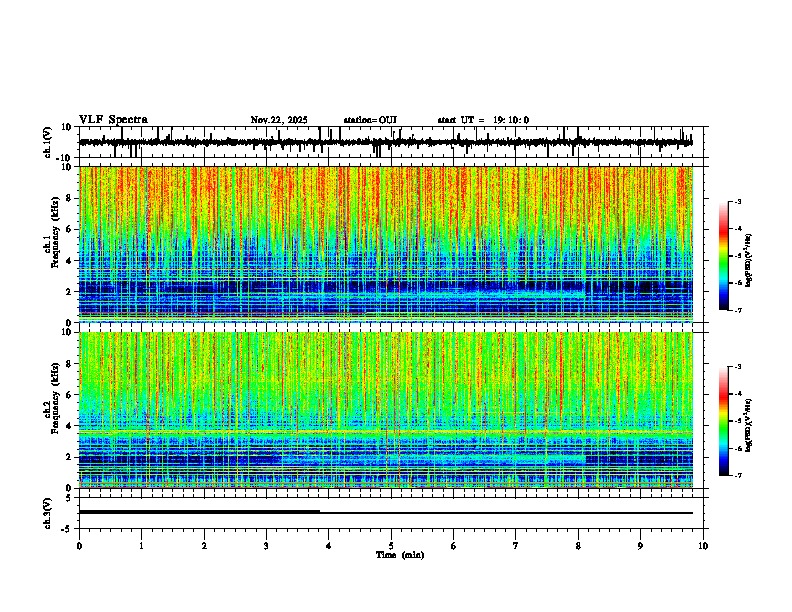This screenshot has width=792, height=612.
Task: Click time axis tick label "0"
Action: pyautogui.click(x=79, y=546)
